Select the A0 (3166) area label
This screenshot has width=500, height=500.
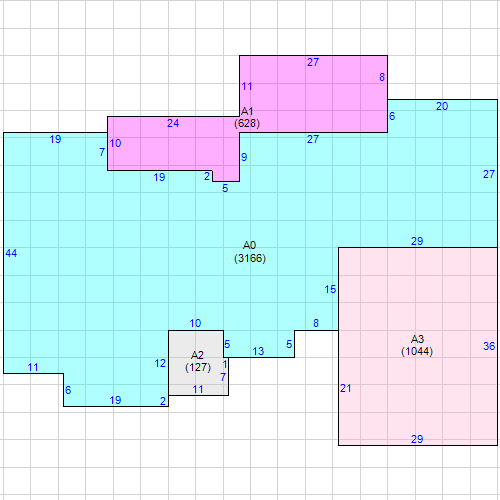pyautogui.click(x=250, y=252)
